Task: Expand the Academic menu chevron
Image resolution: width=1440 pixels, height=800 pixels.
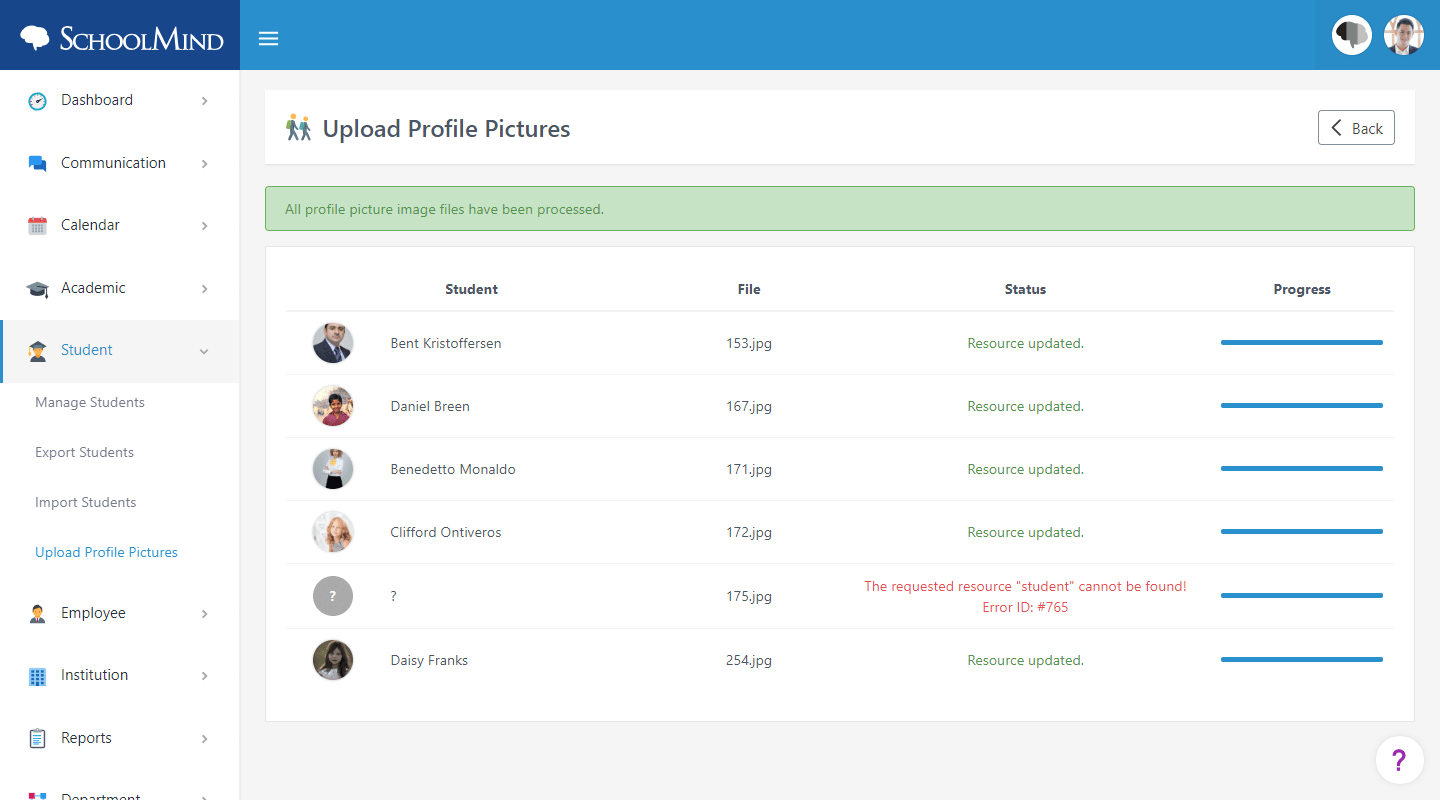Action: tap(204, 289)
